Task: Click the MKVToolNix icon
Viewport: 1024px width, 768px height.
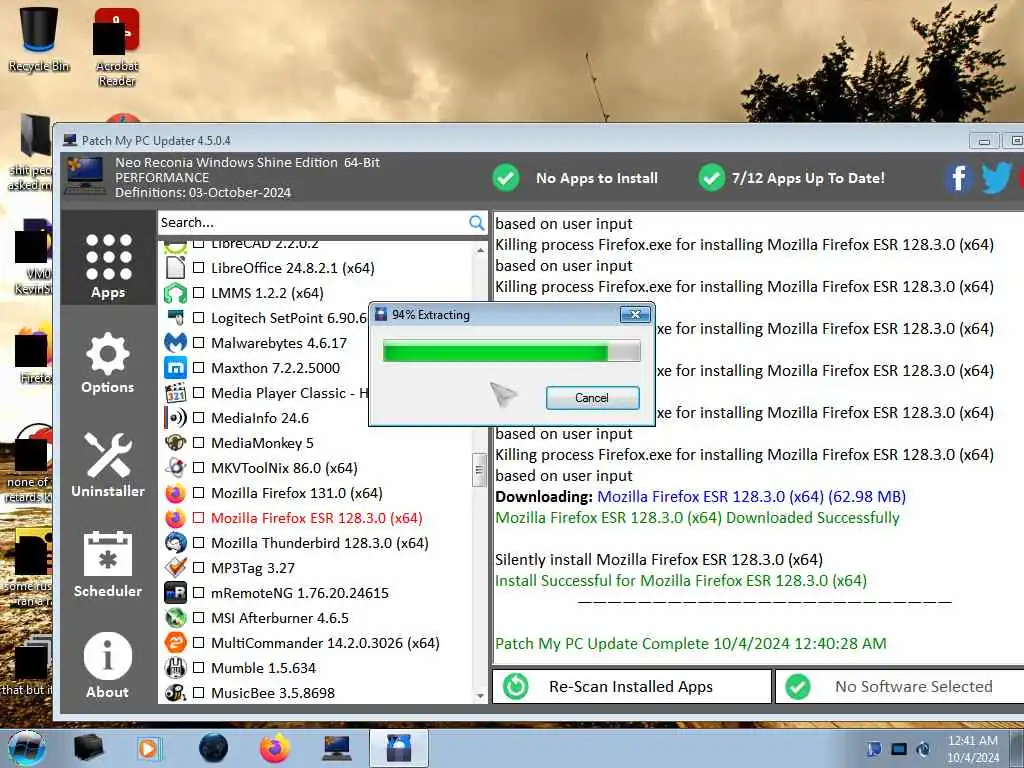Action: tap(175, 468)
